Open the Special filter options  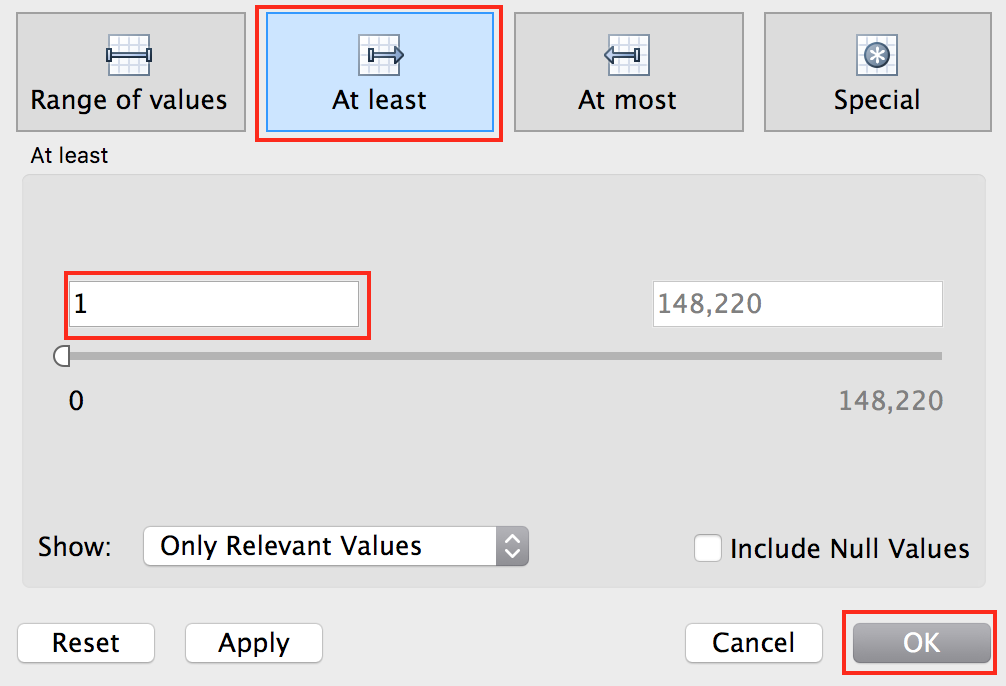[x=877, y=72]
